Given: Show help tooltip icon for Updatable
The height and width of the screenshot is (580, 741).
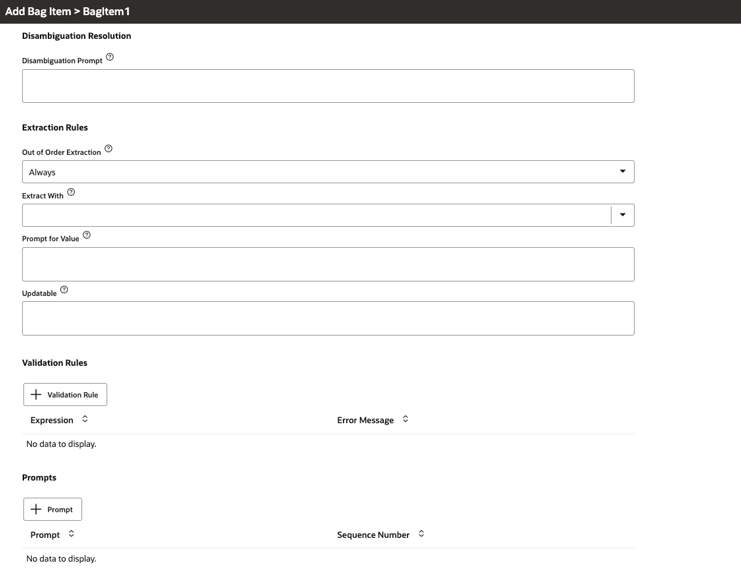Looking at the screenshot, I should tap(64, 290).
